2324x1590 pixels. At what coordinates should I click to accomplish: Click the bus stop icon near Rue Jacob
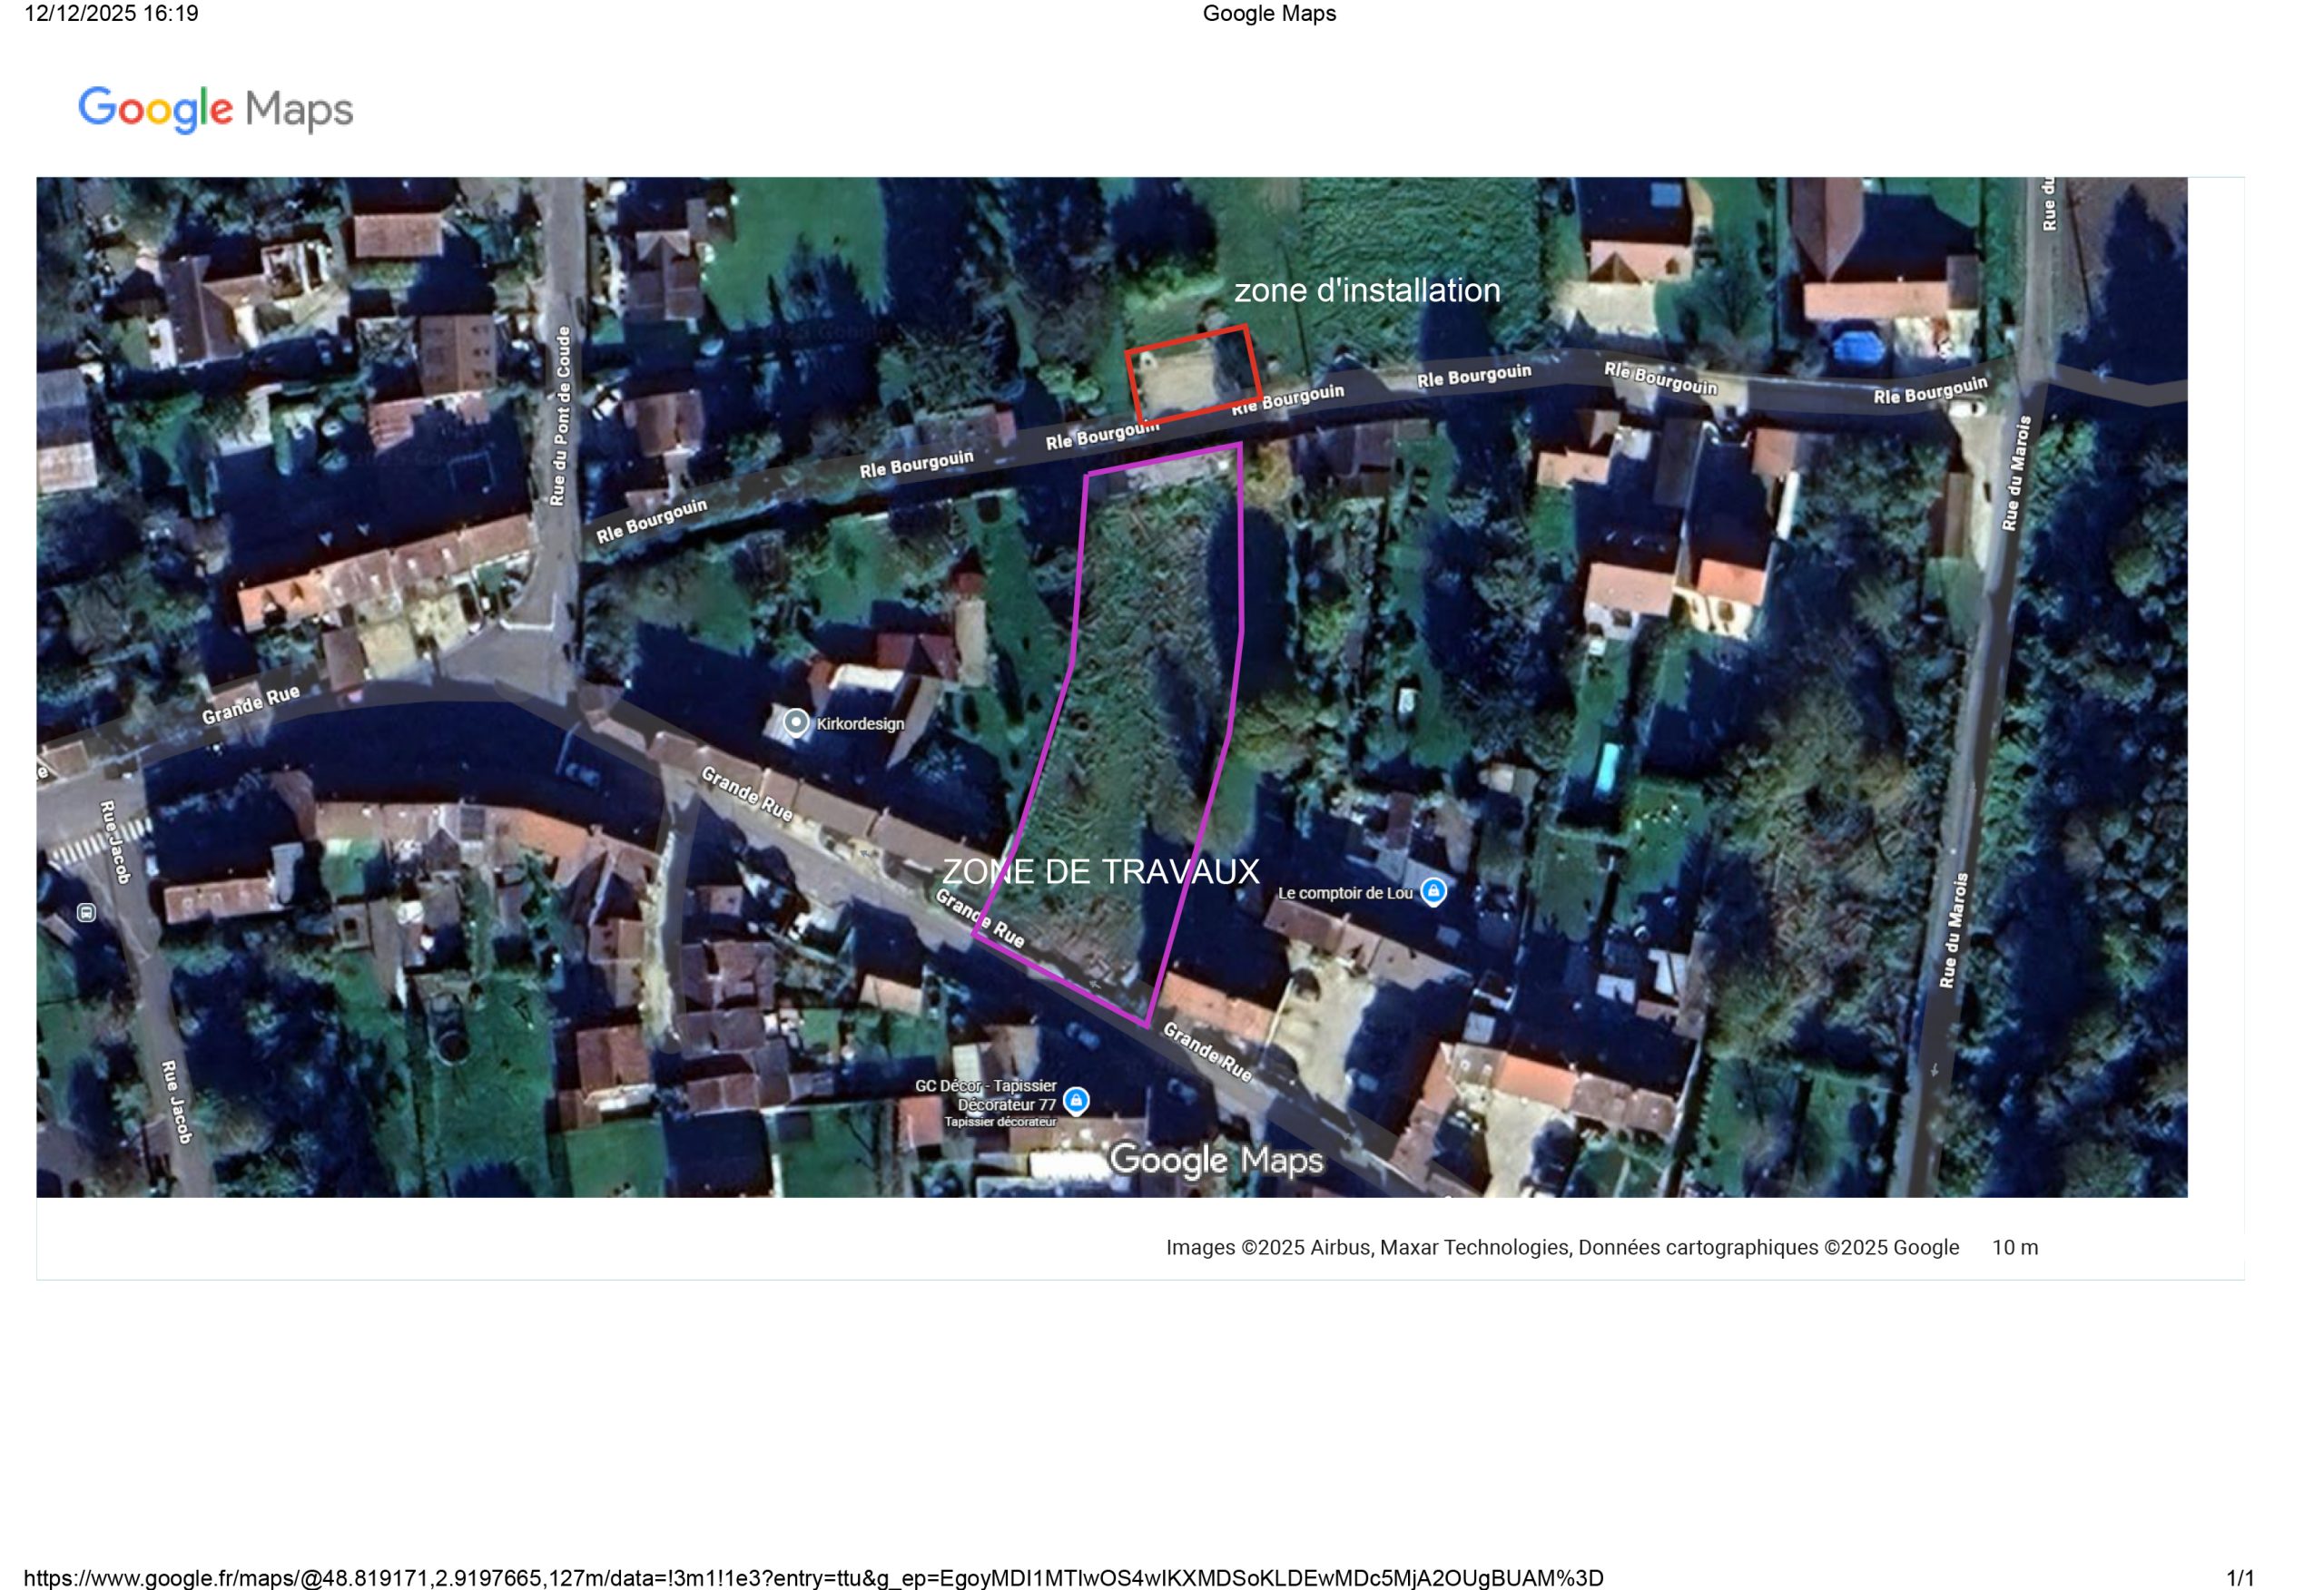[x=87, y=912]
